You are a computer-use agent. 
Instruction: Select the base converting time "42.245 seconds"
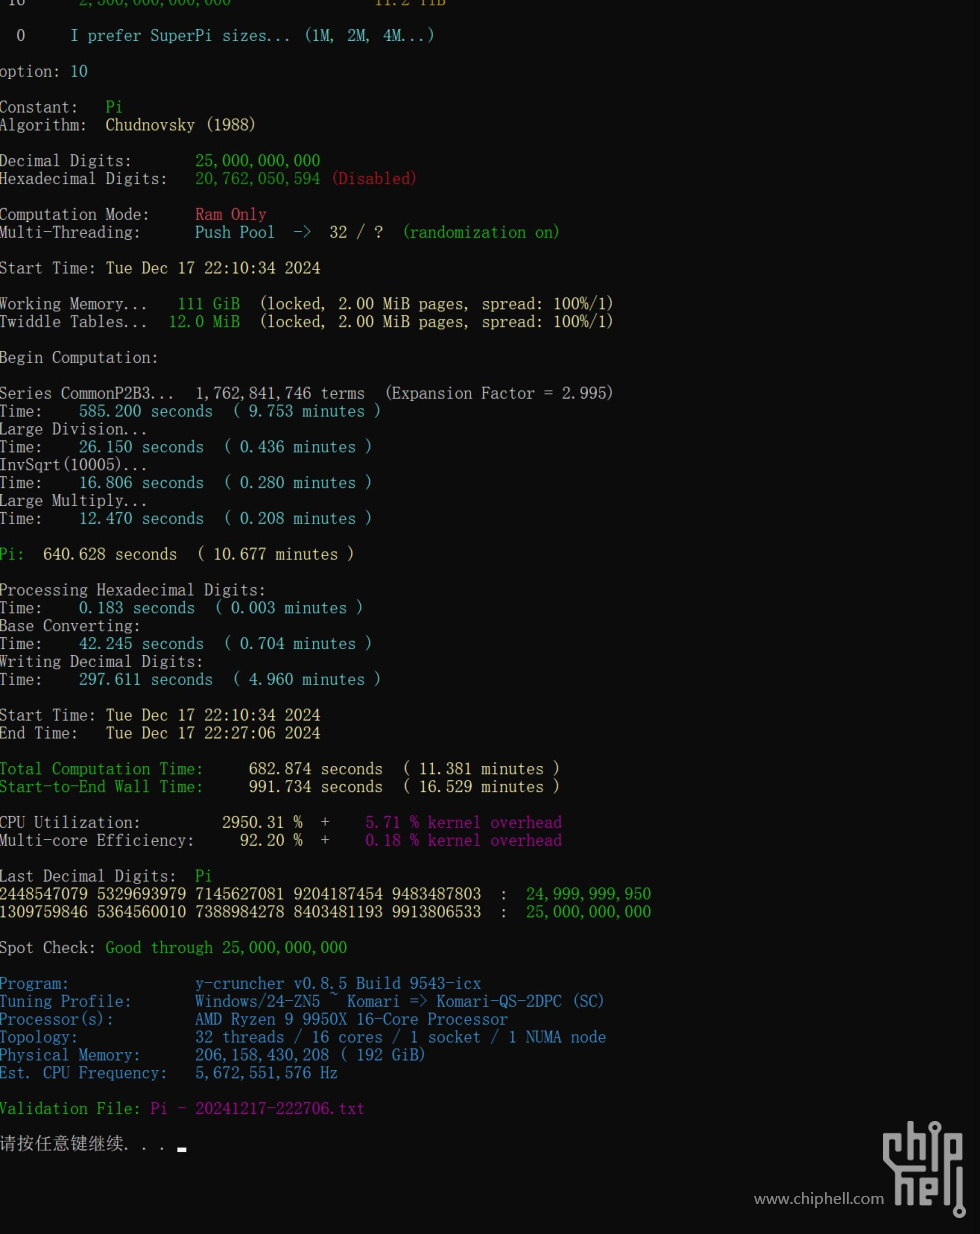[x=141, y=645]
